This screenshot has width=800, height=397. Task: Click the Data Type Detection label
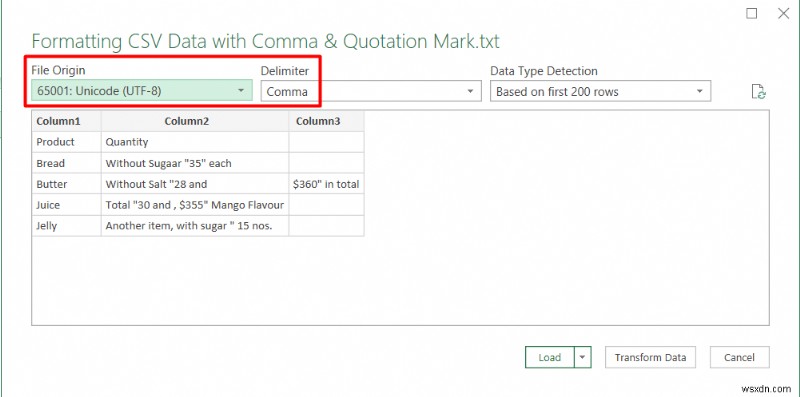pos(544,71)
